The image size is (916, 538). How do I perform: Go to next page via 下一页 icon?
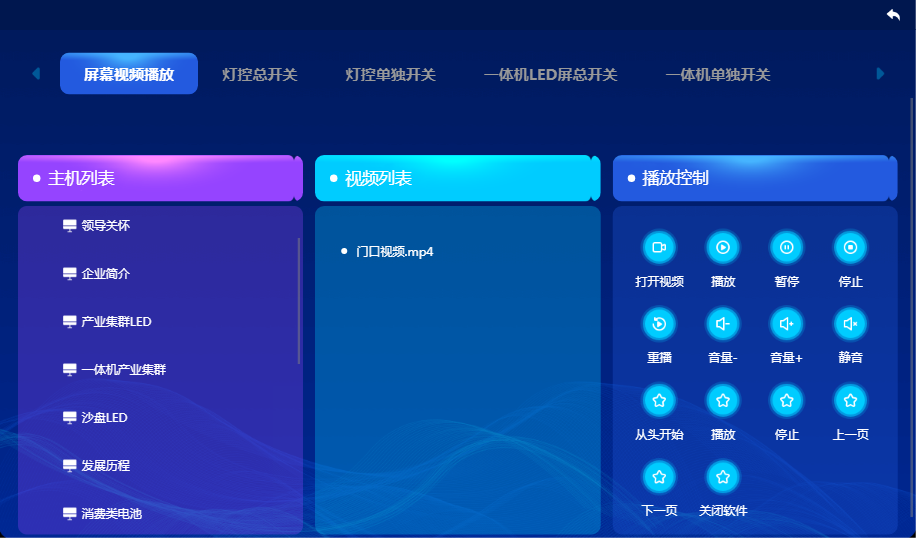click(659, 476)
